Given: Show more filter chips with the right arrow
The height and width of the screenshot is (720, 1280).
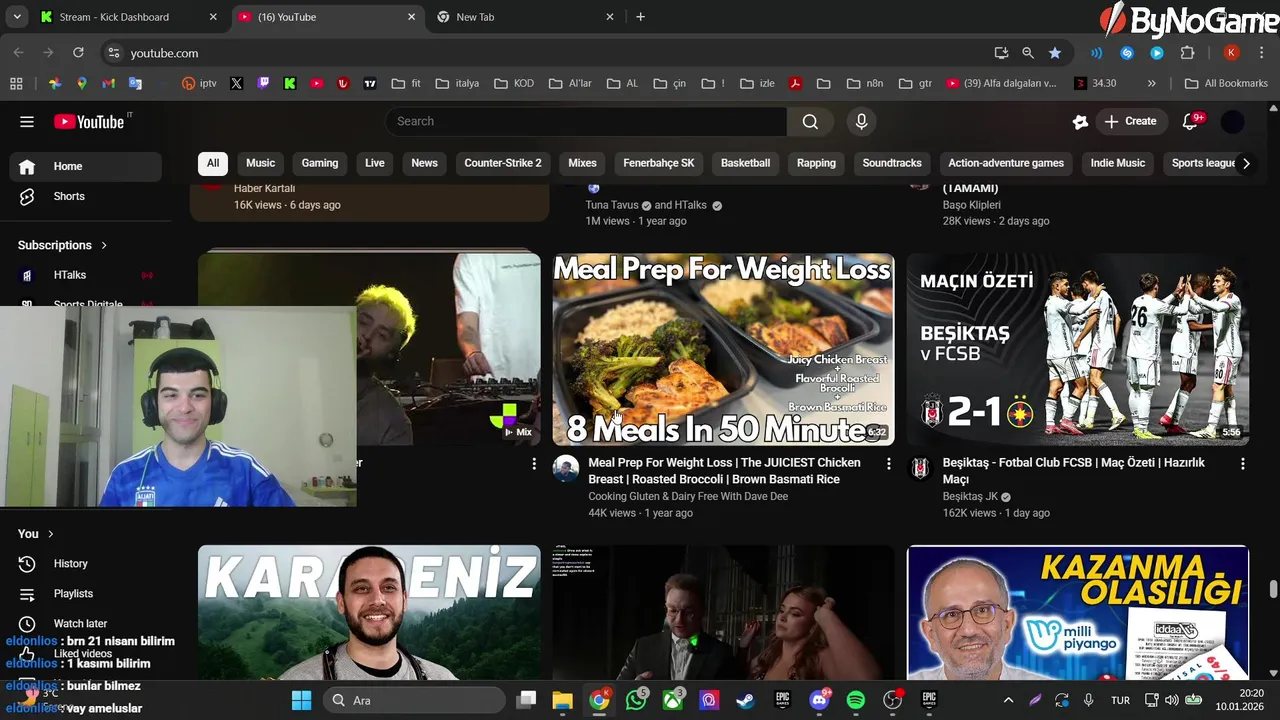Looking at the screenshot, I should [1245, 163].
